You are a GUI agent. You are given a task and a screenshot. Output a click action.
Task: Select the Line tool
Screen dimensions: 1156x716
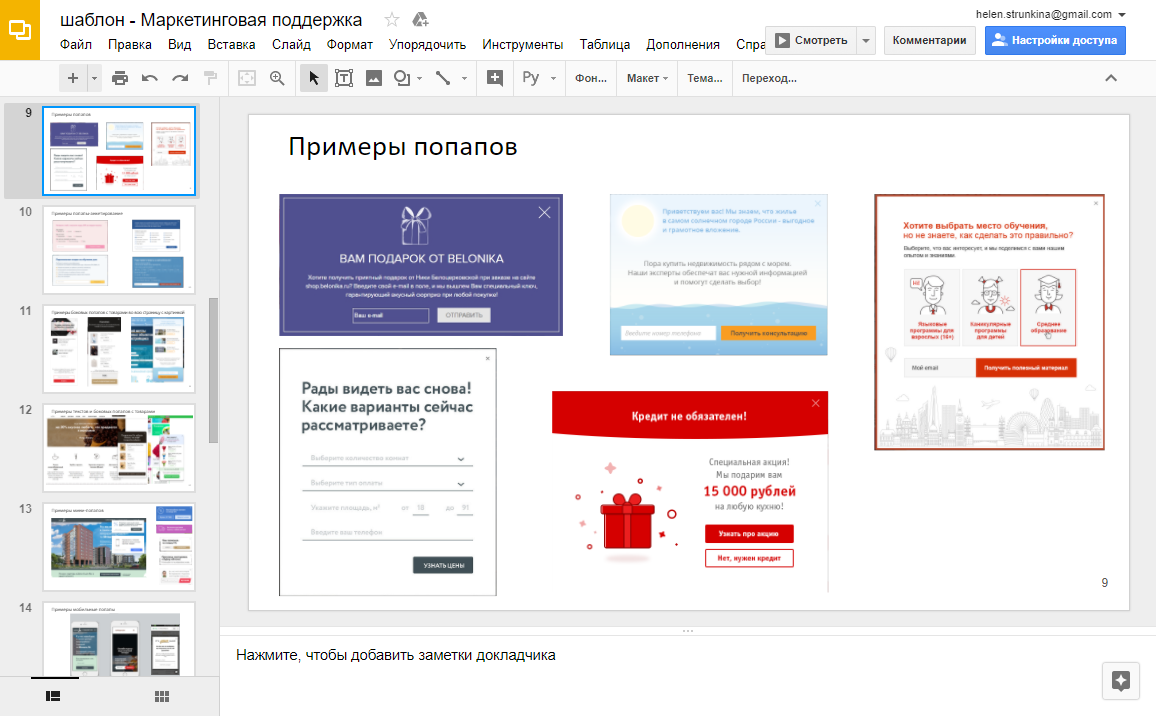[444, 77]
